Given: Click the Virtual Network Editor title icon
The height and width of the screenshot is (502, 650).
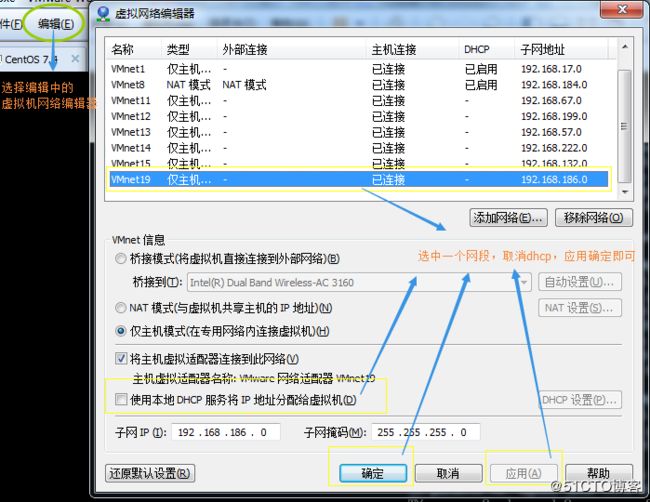Looking at the screenshot, I should coord(103,15).
